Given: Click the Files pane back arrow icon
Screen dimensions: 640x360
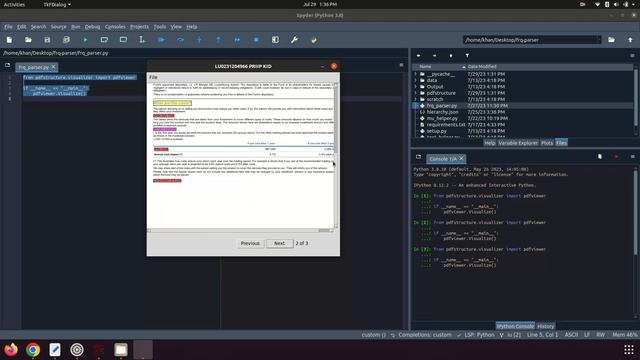Looking at the screenshot, I should (418, 56).
